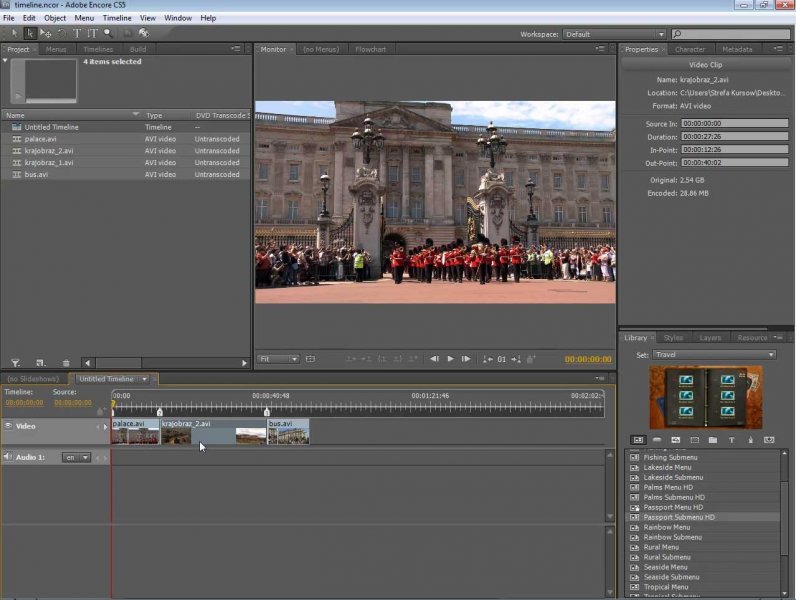The image size is (796, 600).
Task: Open the Library Set Travel dropdown
Action: (x=714, y=354)
